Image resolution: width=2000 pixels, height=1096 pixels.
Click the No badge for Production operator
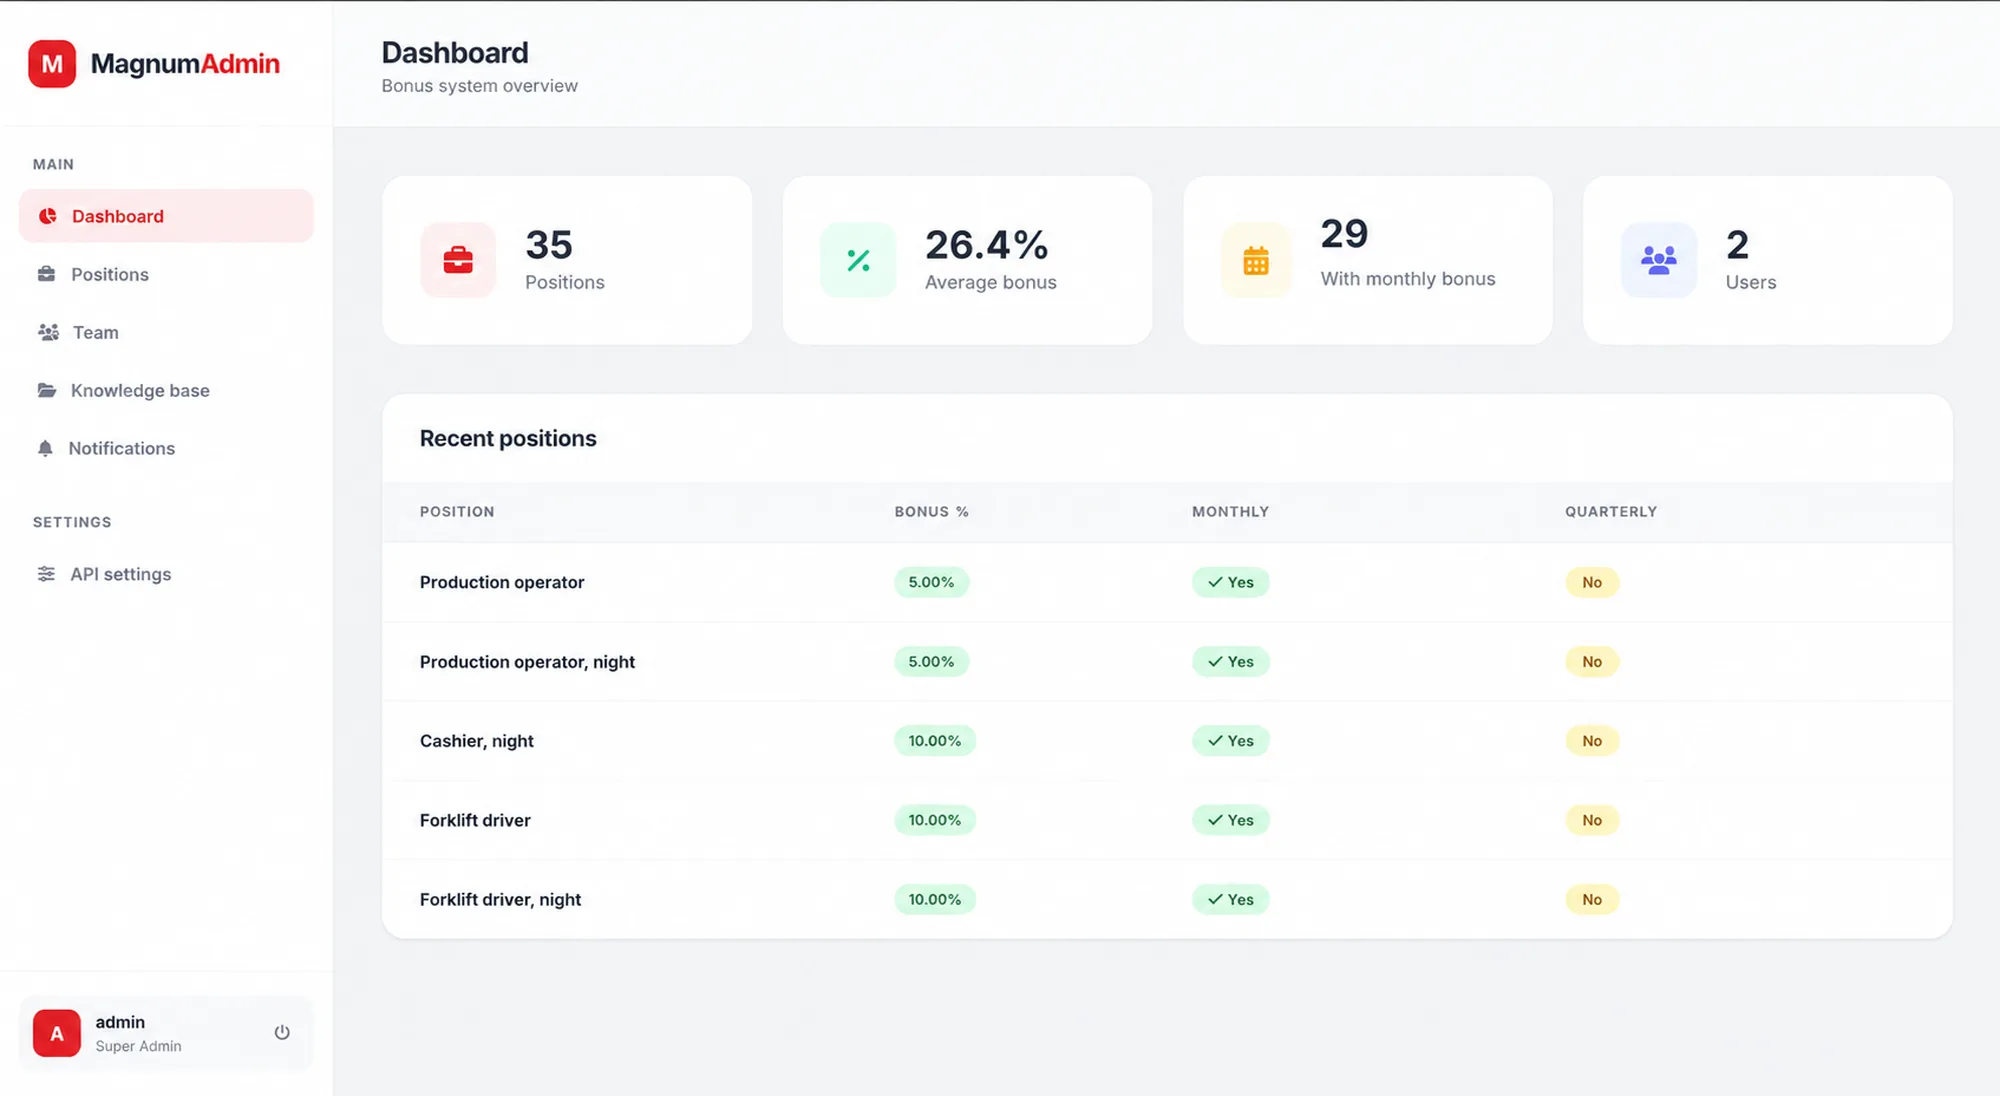click(1592, 582)
